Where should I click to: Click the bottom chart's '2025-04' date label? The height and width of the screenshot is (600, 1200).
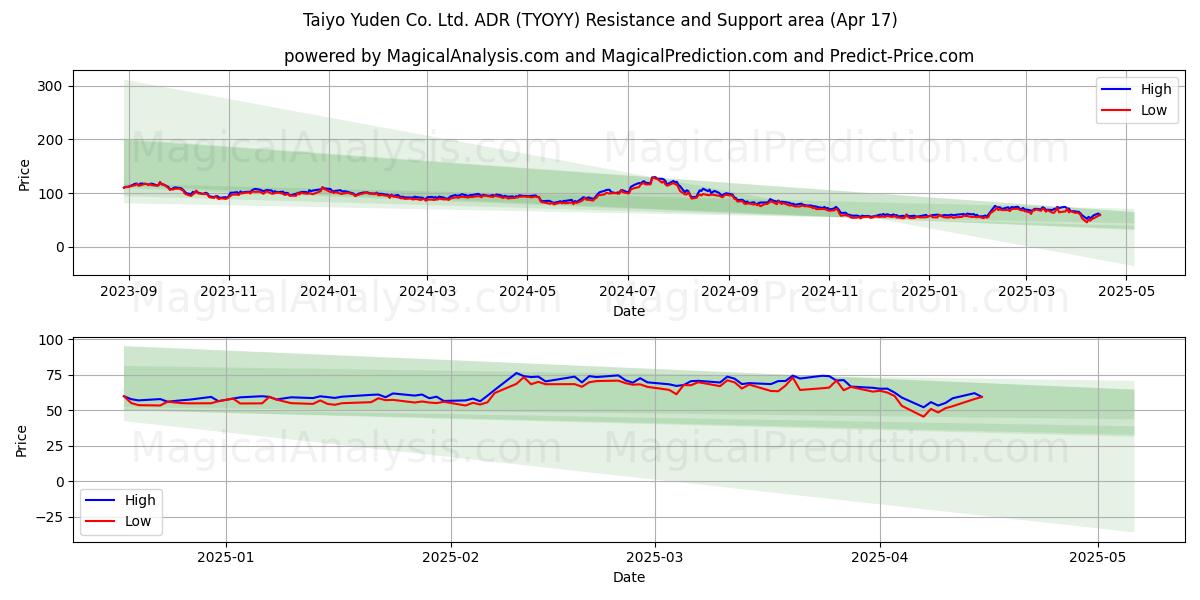[x=880, y=558]
